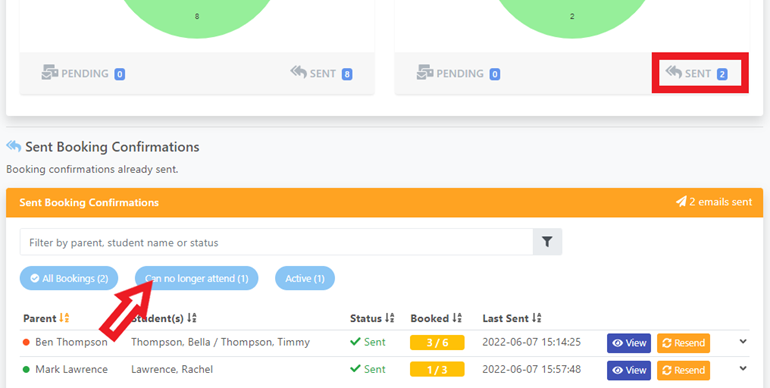Sort by Last Sent column sort icon
This screenshot has height=388, width=770.
tap(536, 318)
